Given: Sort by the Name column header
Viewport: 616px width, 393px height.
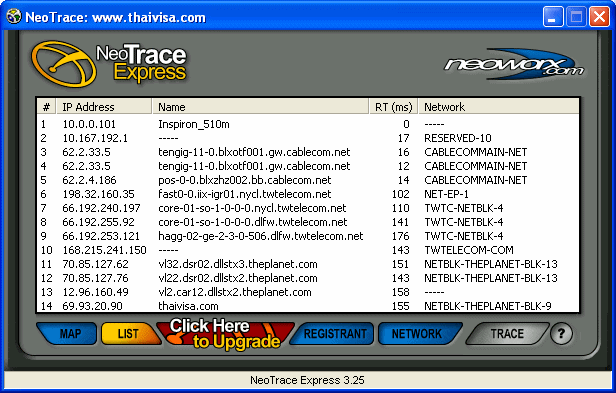Looking at the screenshot, I should click(x=260, y=107).
